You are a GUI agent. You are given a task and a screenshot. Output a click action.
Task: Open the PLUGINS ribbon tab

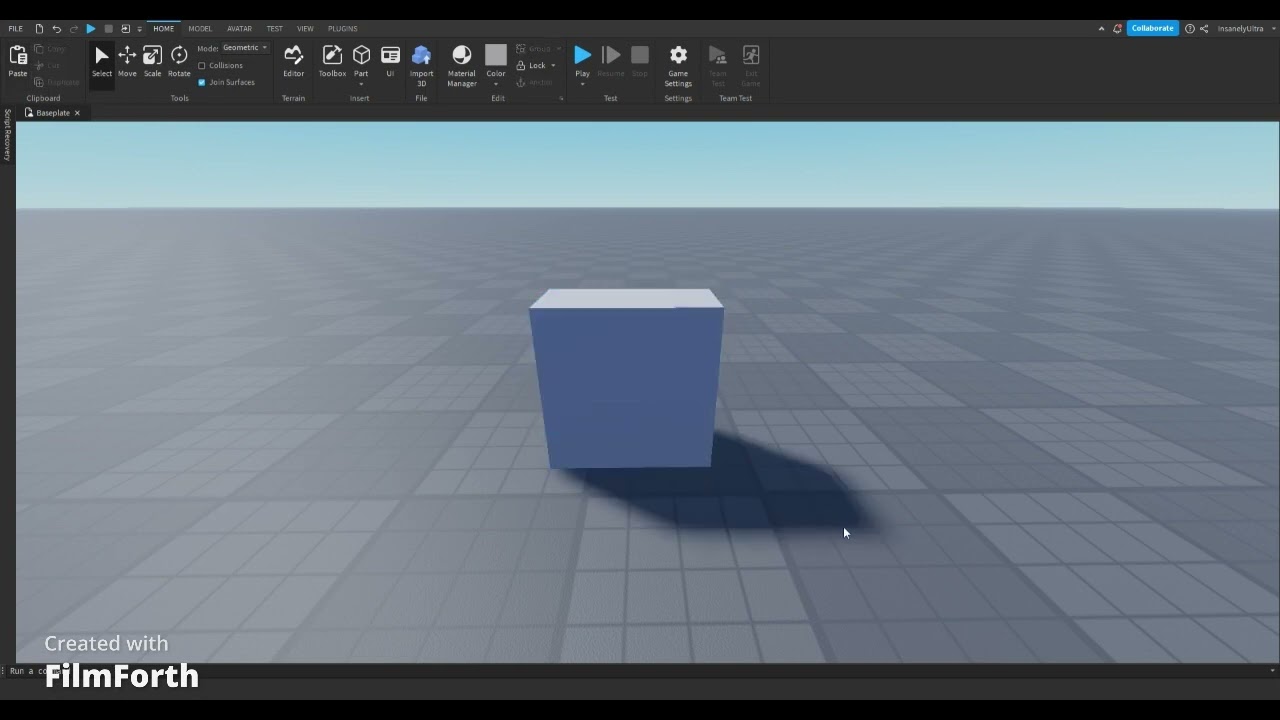click(x=342, y=29)
